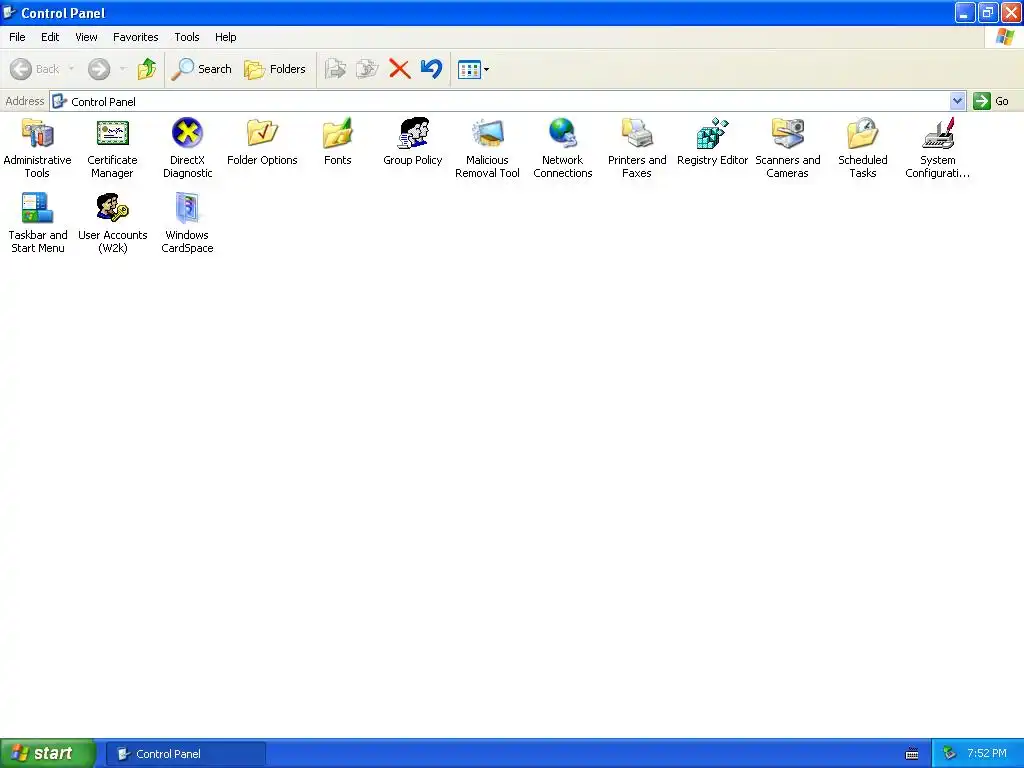Click the Back toolbar button
This screenshot has height=768, width=1024.
pyautogui.click(x=35, y=69)
